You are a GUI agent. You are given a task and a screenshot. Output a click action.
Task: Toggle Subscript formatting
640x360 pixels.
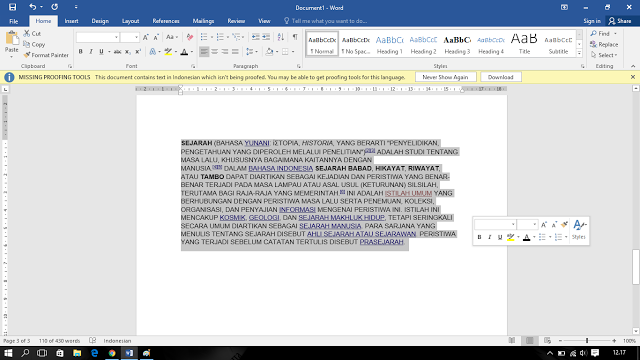point(128,52)
